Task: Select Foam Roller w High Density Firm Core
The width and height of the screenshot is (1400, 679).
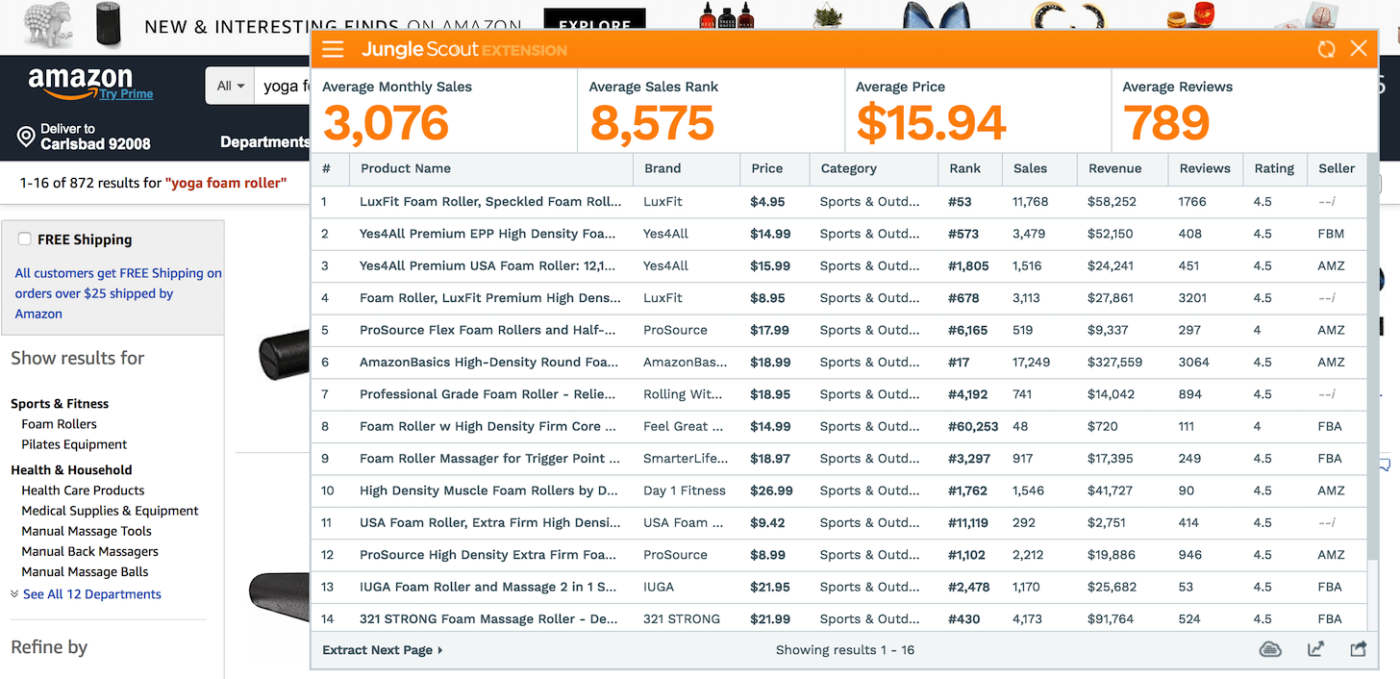Action: 487,426
